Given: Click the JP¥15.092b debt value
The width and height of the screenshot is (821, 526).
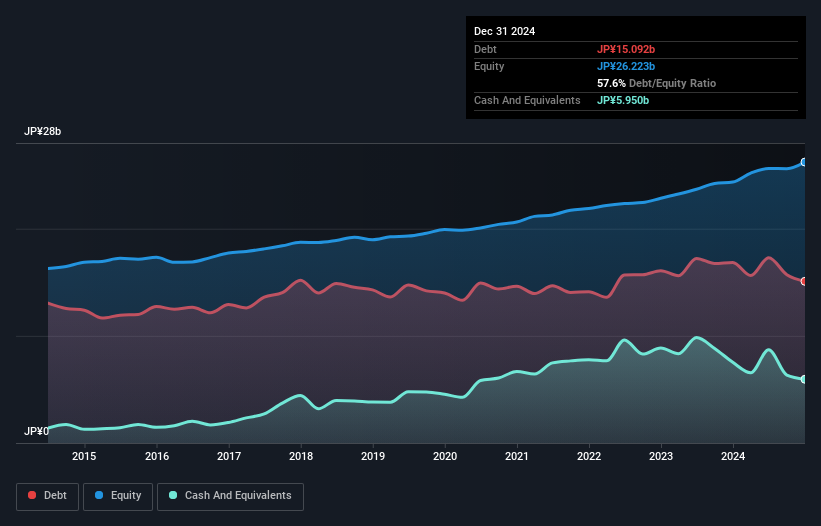Looking at the screenshot, I should click(x=626, y=49).
